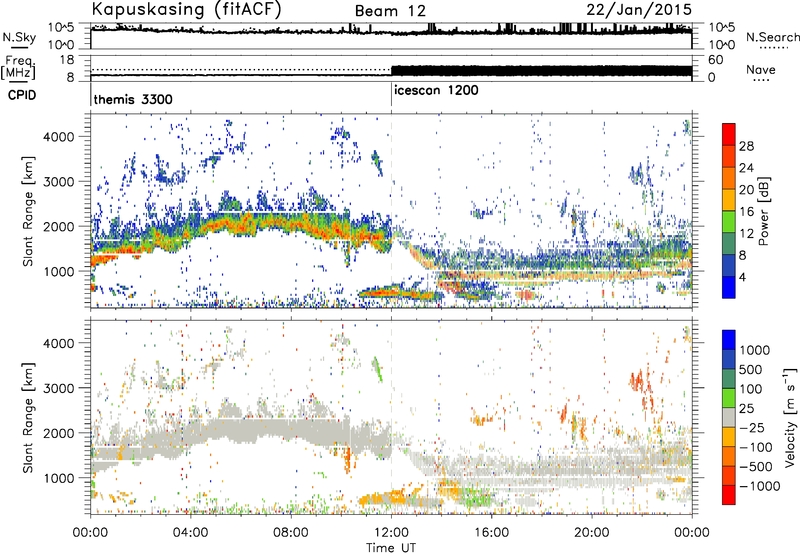Viewport: 800px width, 554px height.
Task: Click the left "10^5" noise axis tick
Action: (x=61, y=28)
